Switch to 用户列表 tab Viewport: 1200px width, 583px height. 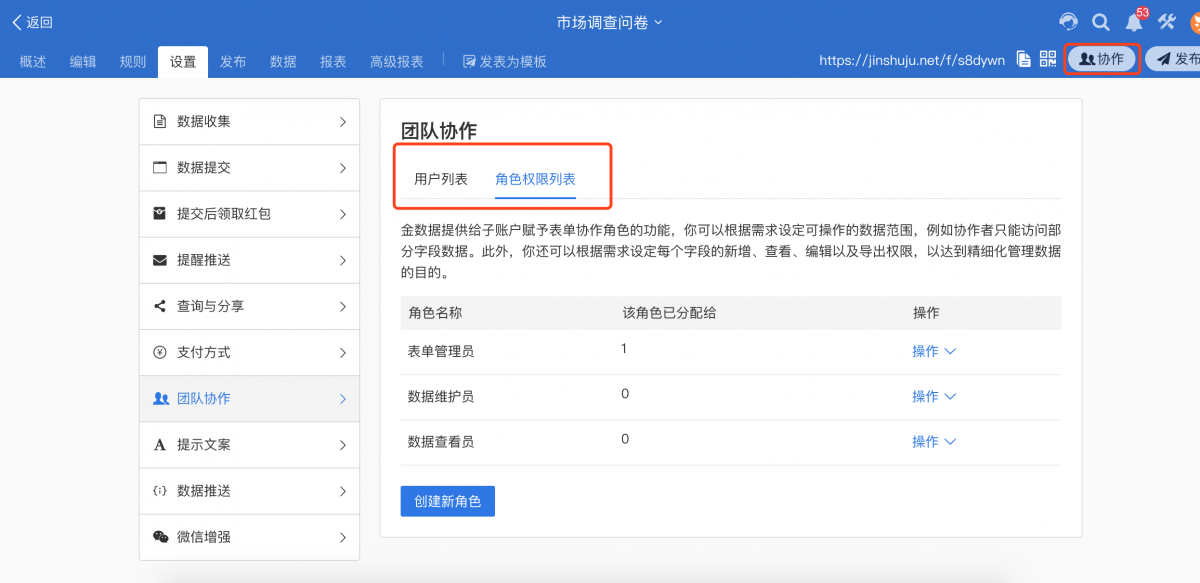tap(441, 179)
